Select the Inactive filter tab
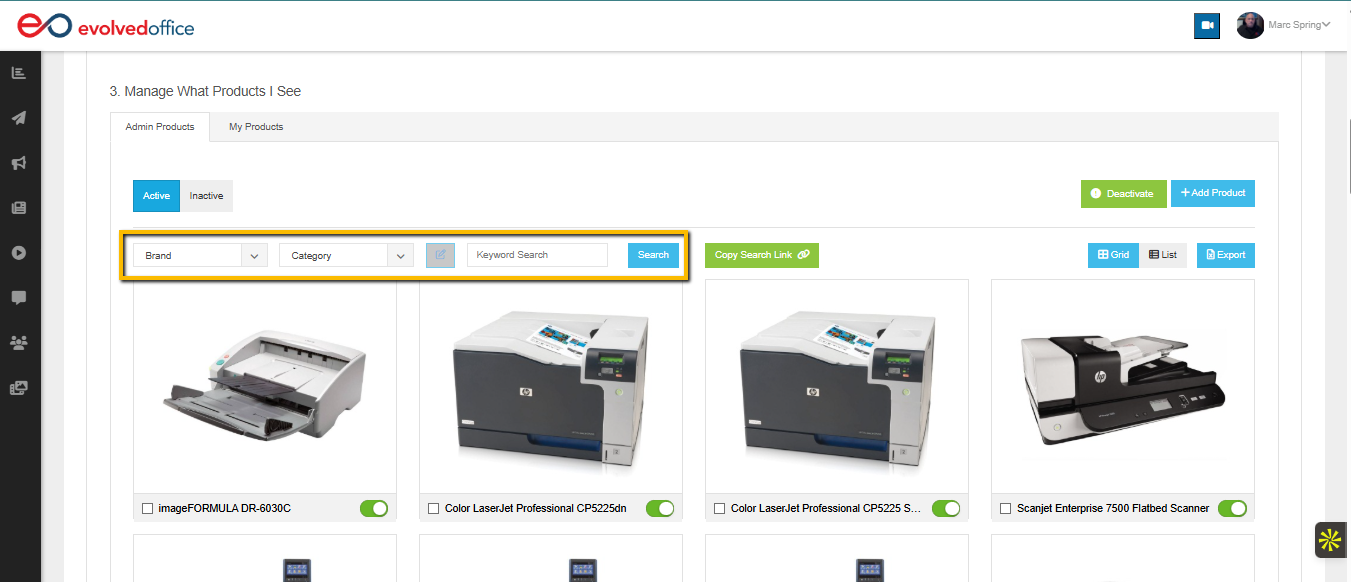The image size is (1351, 582). click(x=207, y=196)
